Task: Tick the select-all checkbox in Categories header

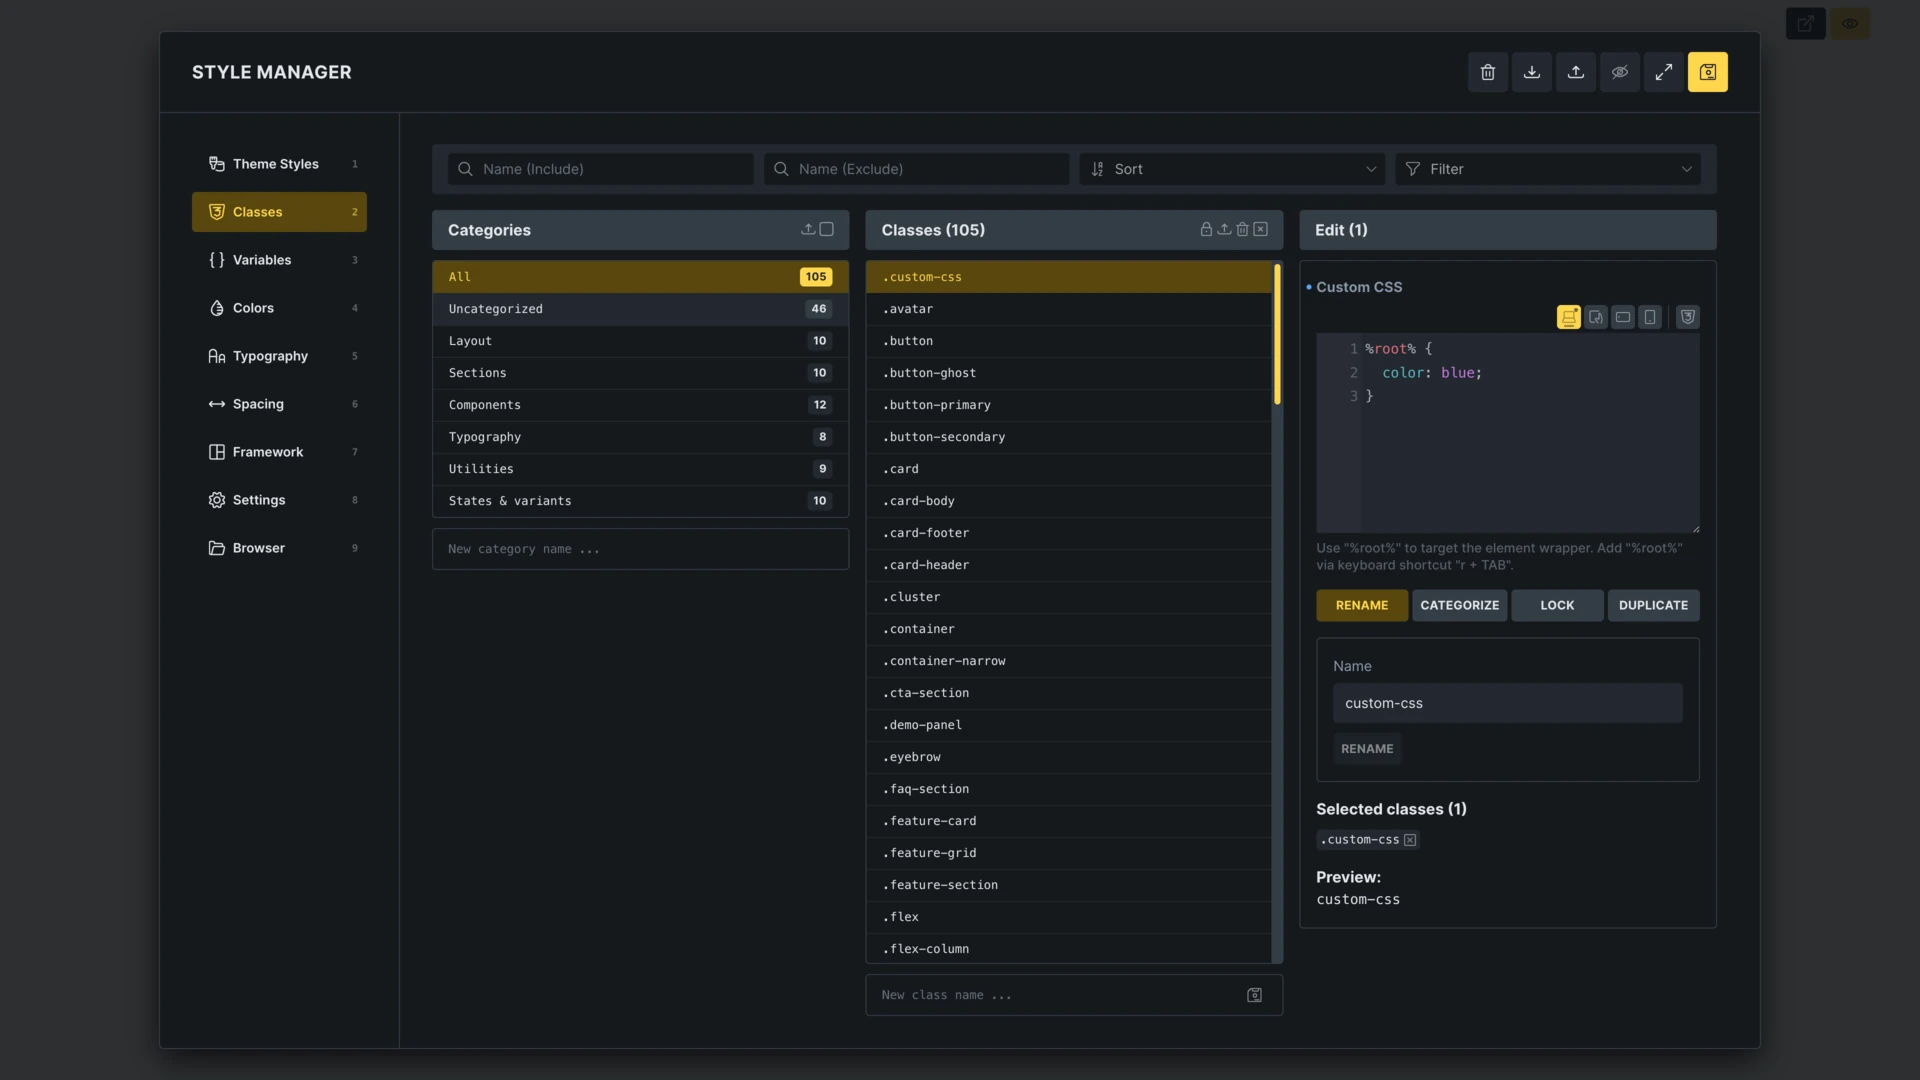Action: [x=826, y=229]
